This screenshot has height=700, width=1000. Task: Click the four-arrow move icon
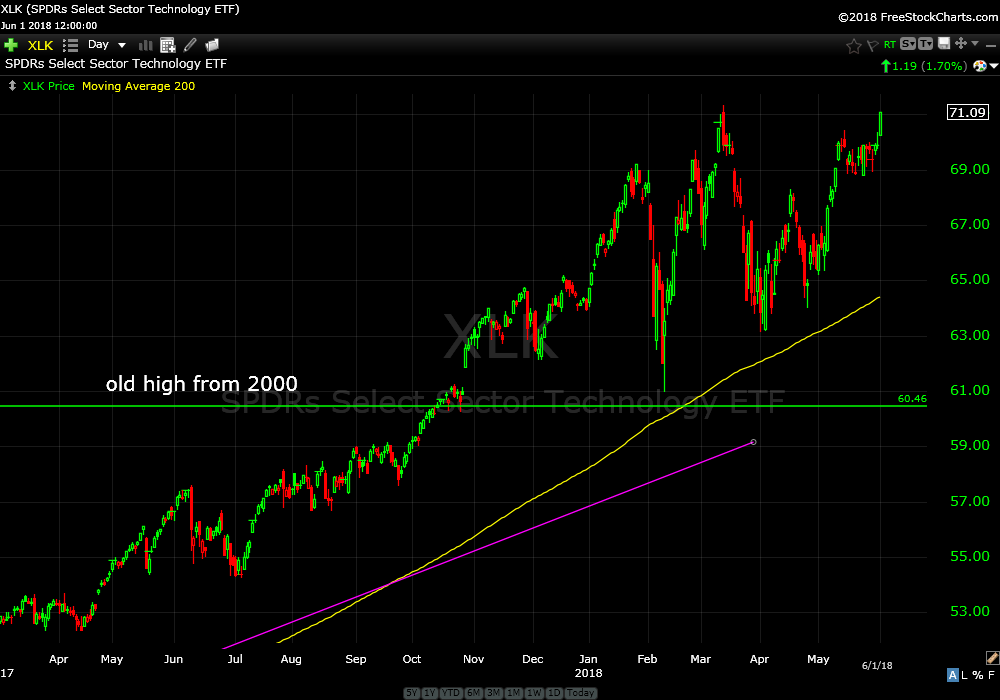pyautogui.click(x=961, y=44)
